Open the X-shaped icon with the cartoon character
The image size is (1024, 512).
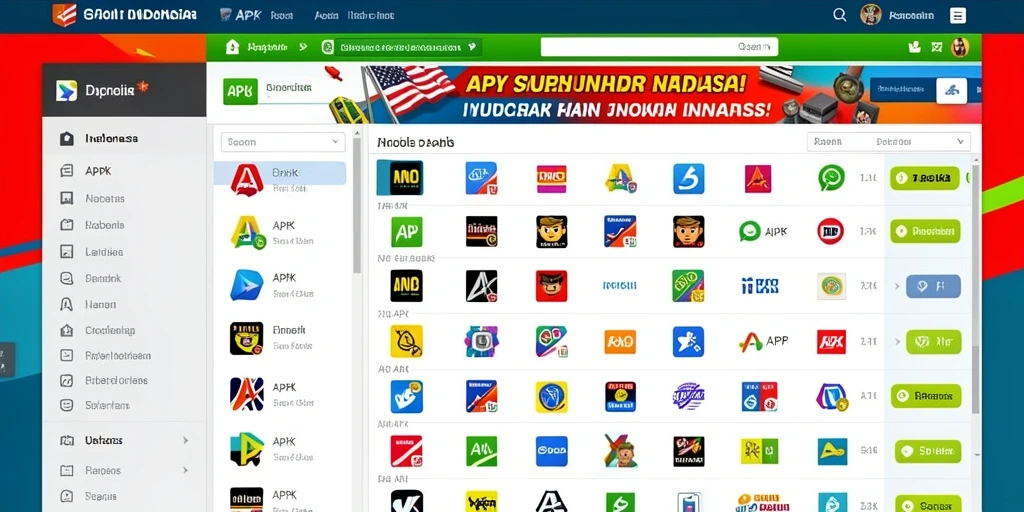pos(620,451)
